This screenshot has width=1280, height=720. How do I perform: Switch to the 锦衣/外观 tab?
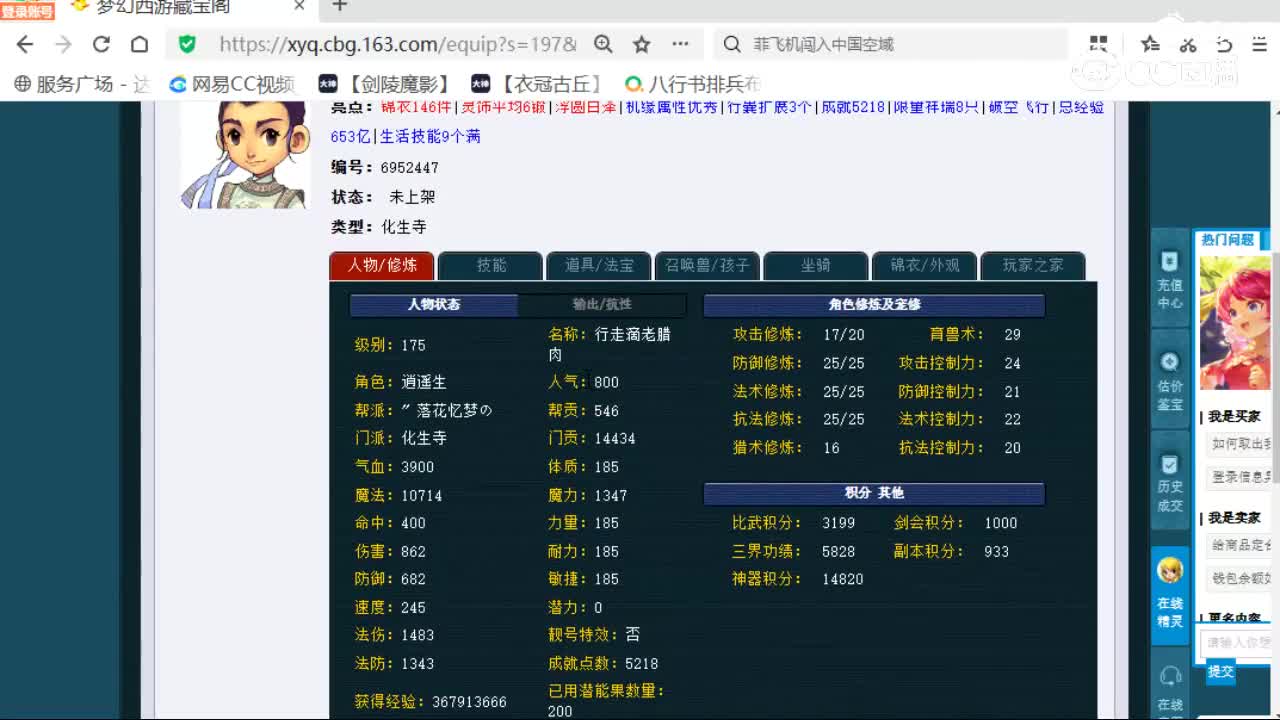(925, 265)
